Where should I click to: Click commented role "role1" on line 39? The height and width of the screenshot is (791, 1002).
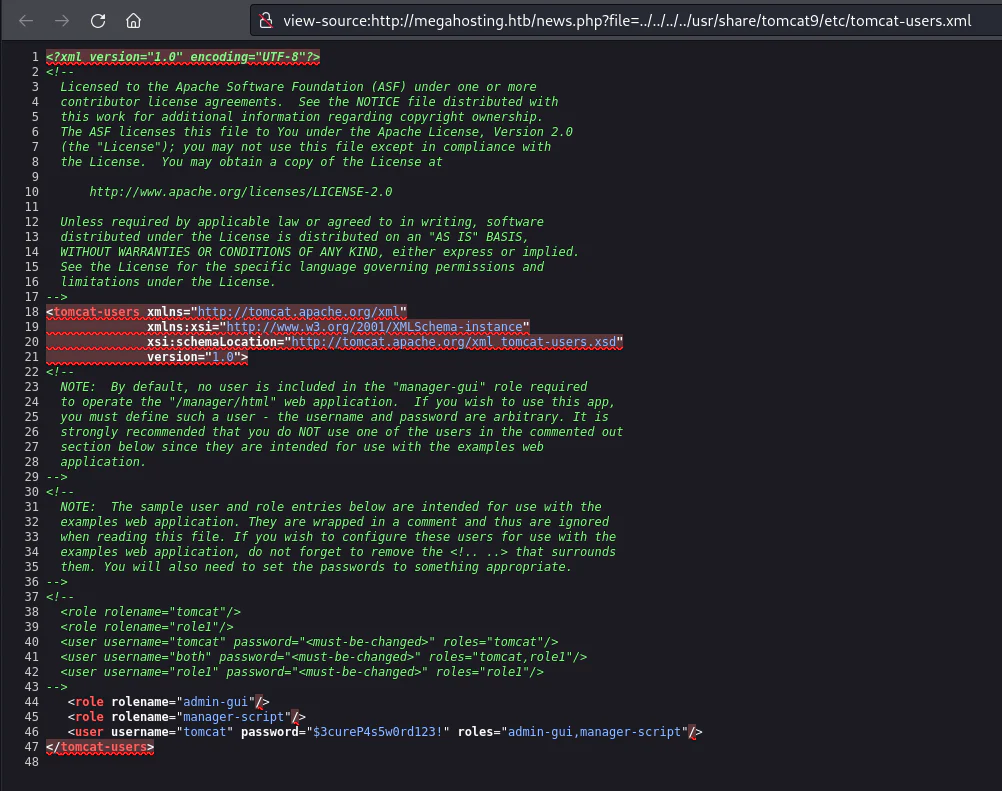[x=147, y=627]
